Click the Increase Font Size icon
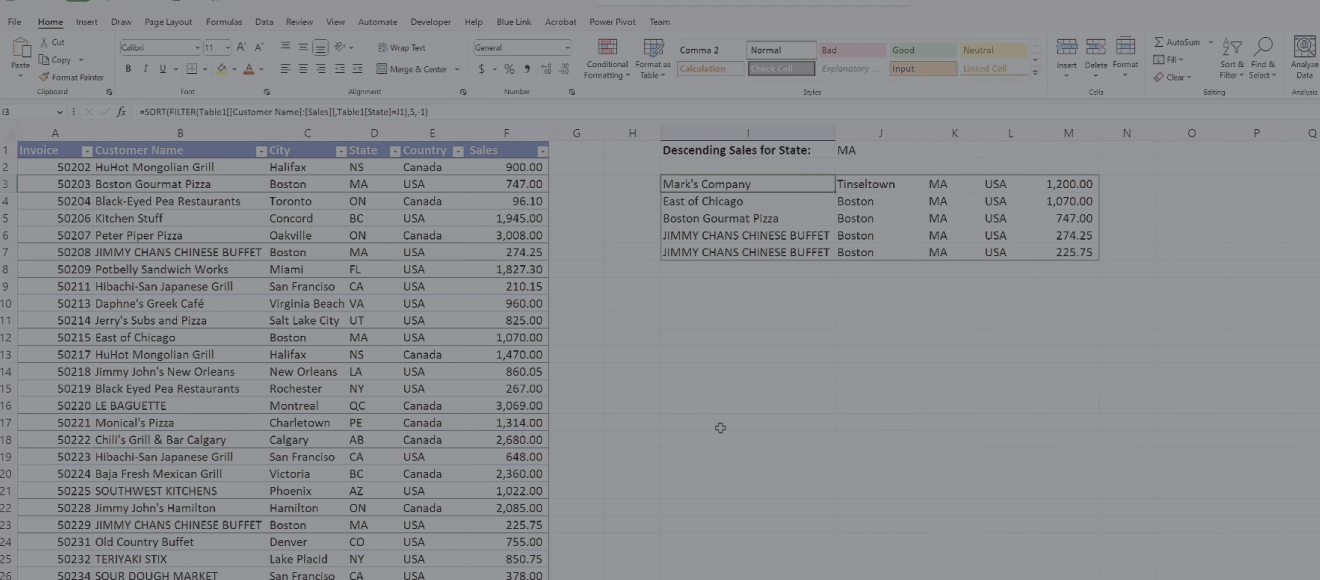This screenshot has height=580, width=1320. click(x=241, y=47)
